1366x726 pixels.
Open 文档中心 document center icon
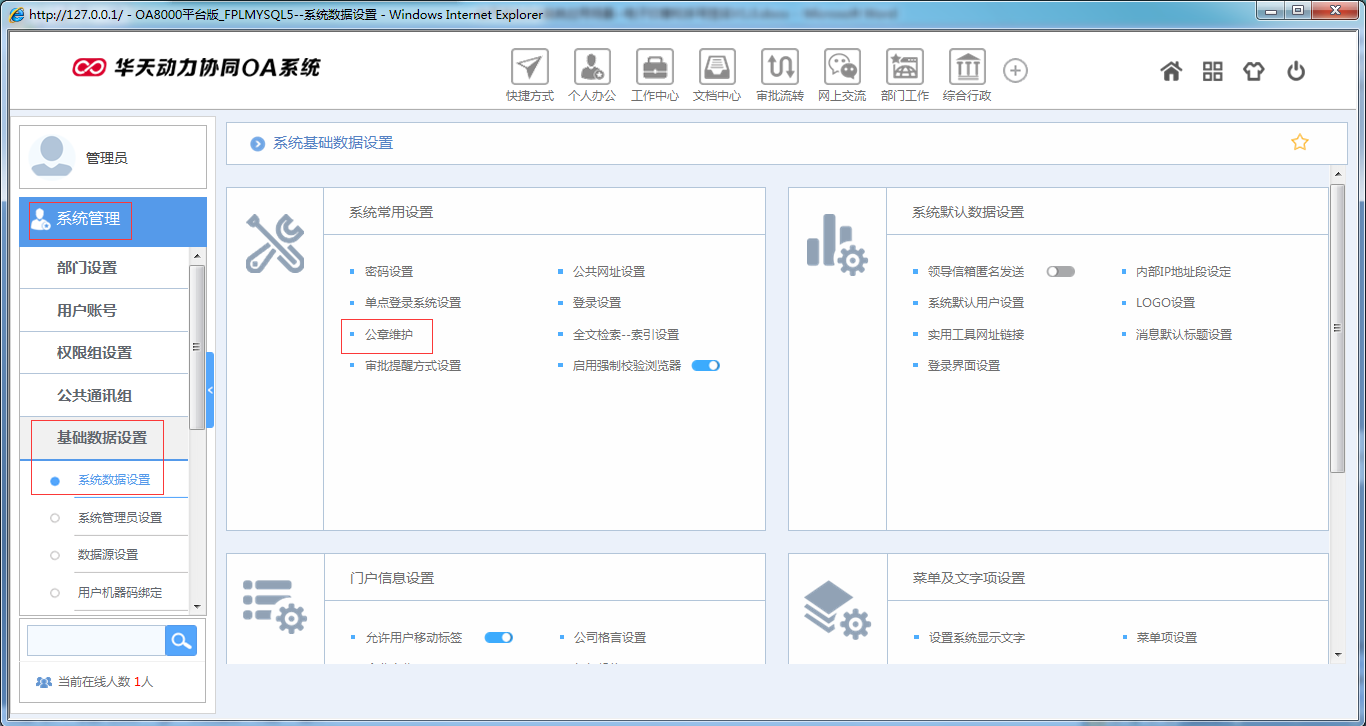(x=716, y=68)
